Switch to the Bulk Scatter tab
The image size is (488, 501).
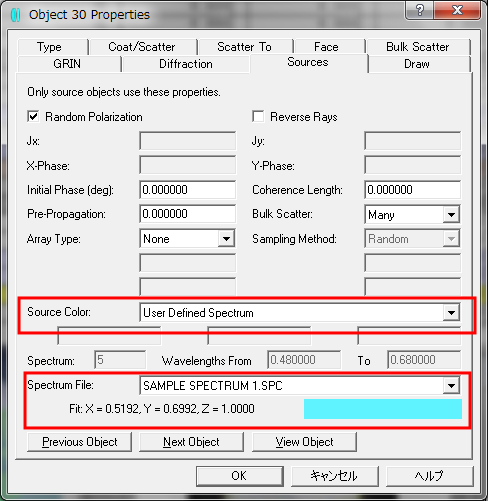417,47
